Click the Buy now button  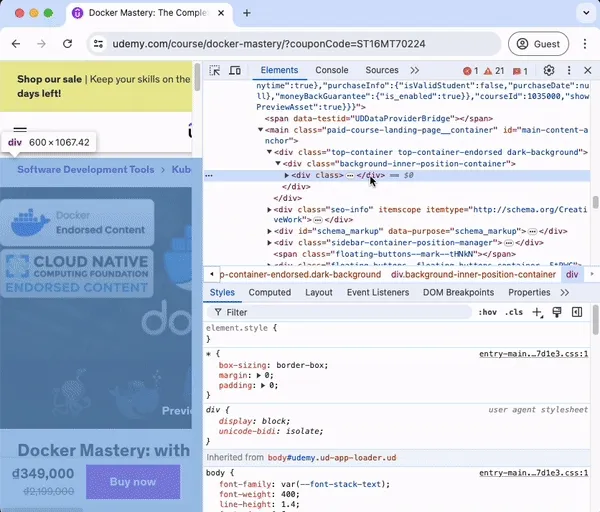(133, 482)
